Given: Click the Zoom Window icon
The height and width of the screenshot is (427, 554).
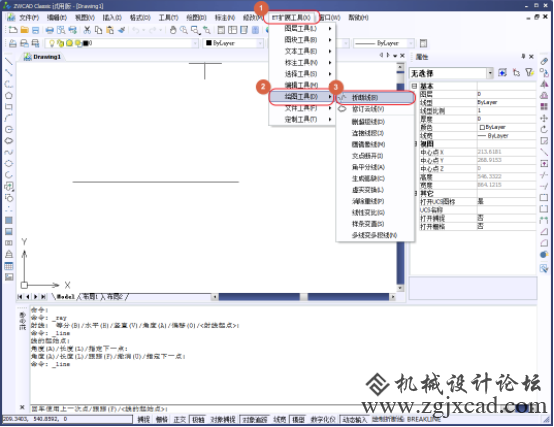Looking at the screenshot, I should tap(195, 30).
